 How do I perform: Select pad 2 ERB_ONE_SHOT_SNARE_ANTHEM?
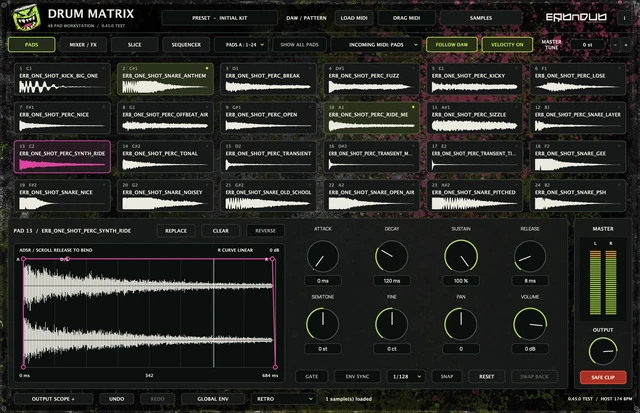[x=165, y=79]
